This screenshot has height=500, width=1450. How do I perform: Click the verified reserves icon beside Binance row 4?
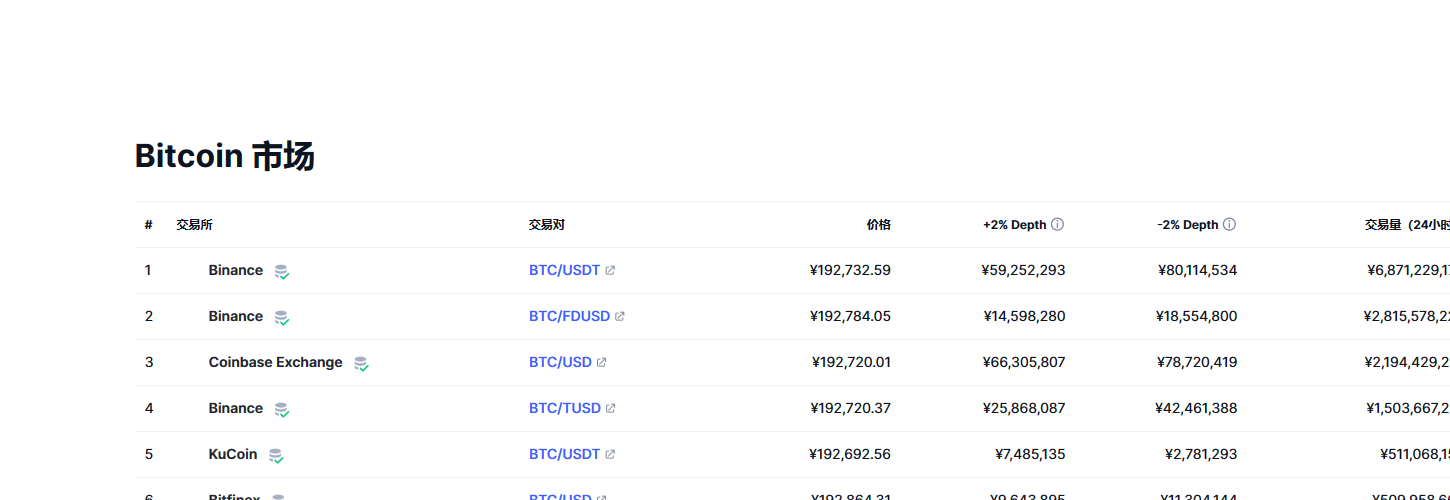point(282,409)
